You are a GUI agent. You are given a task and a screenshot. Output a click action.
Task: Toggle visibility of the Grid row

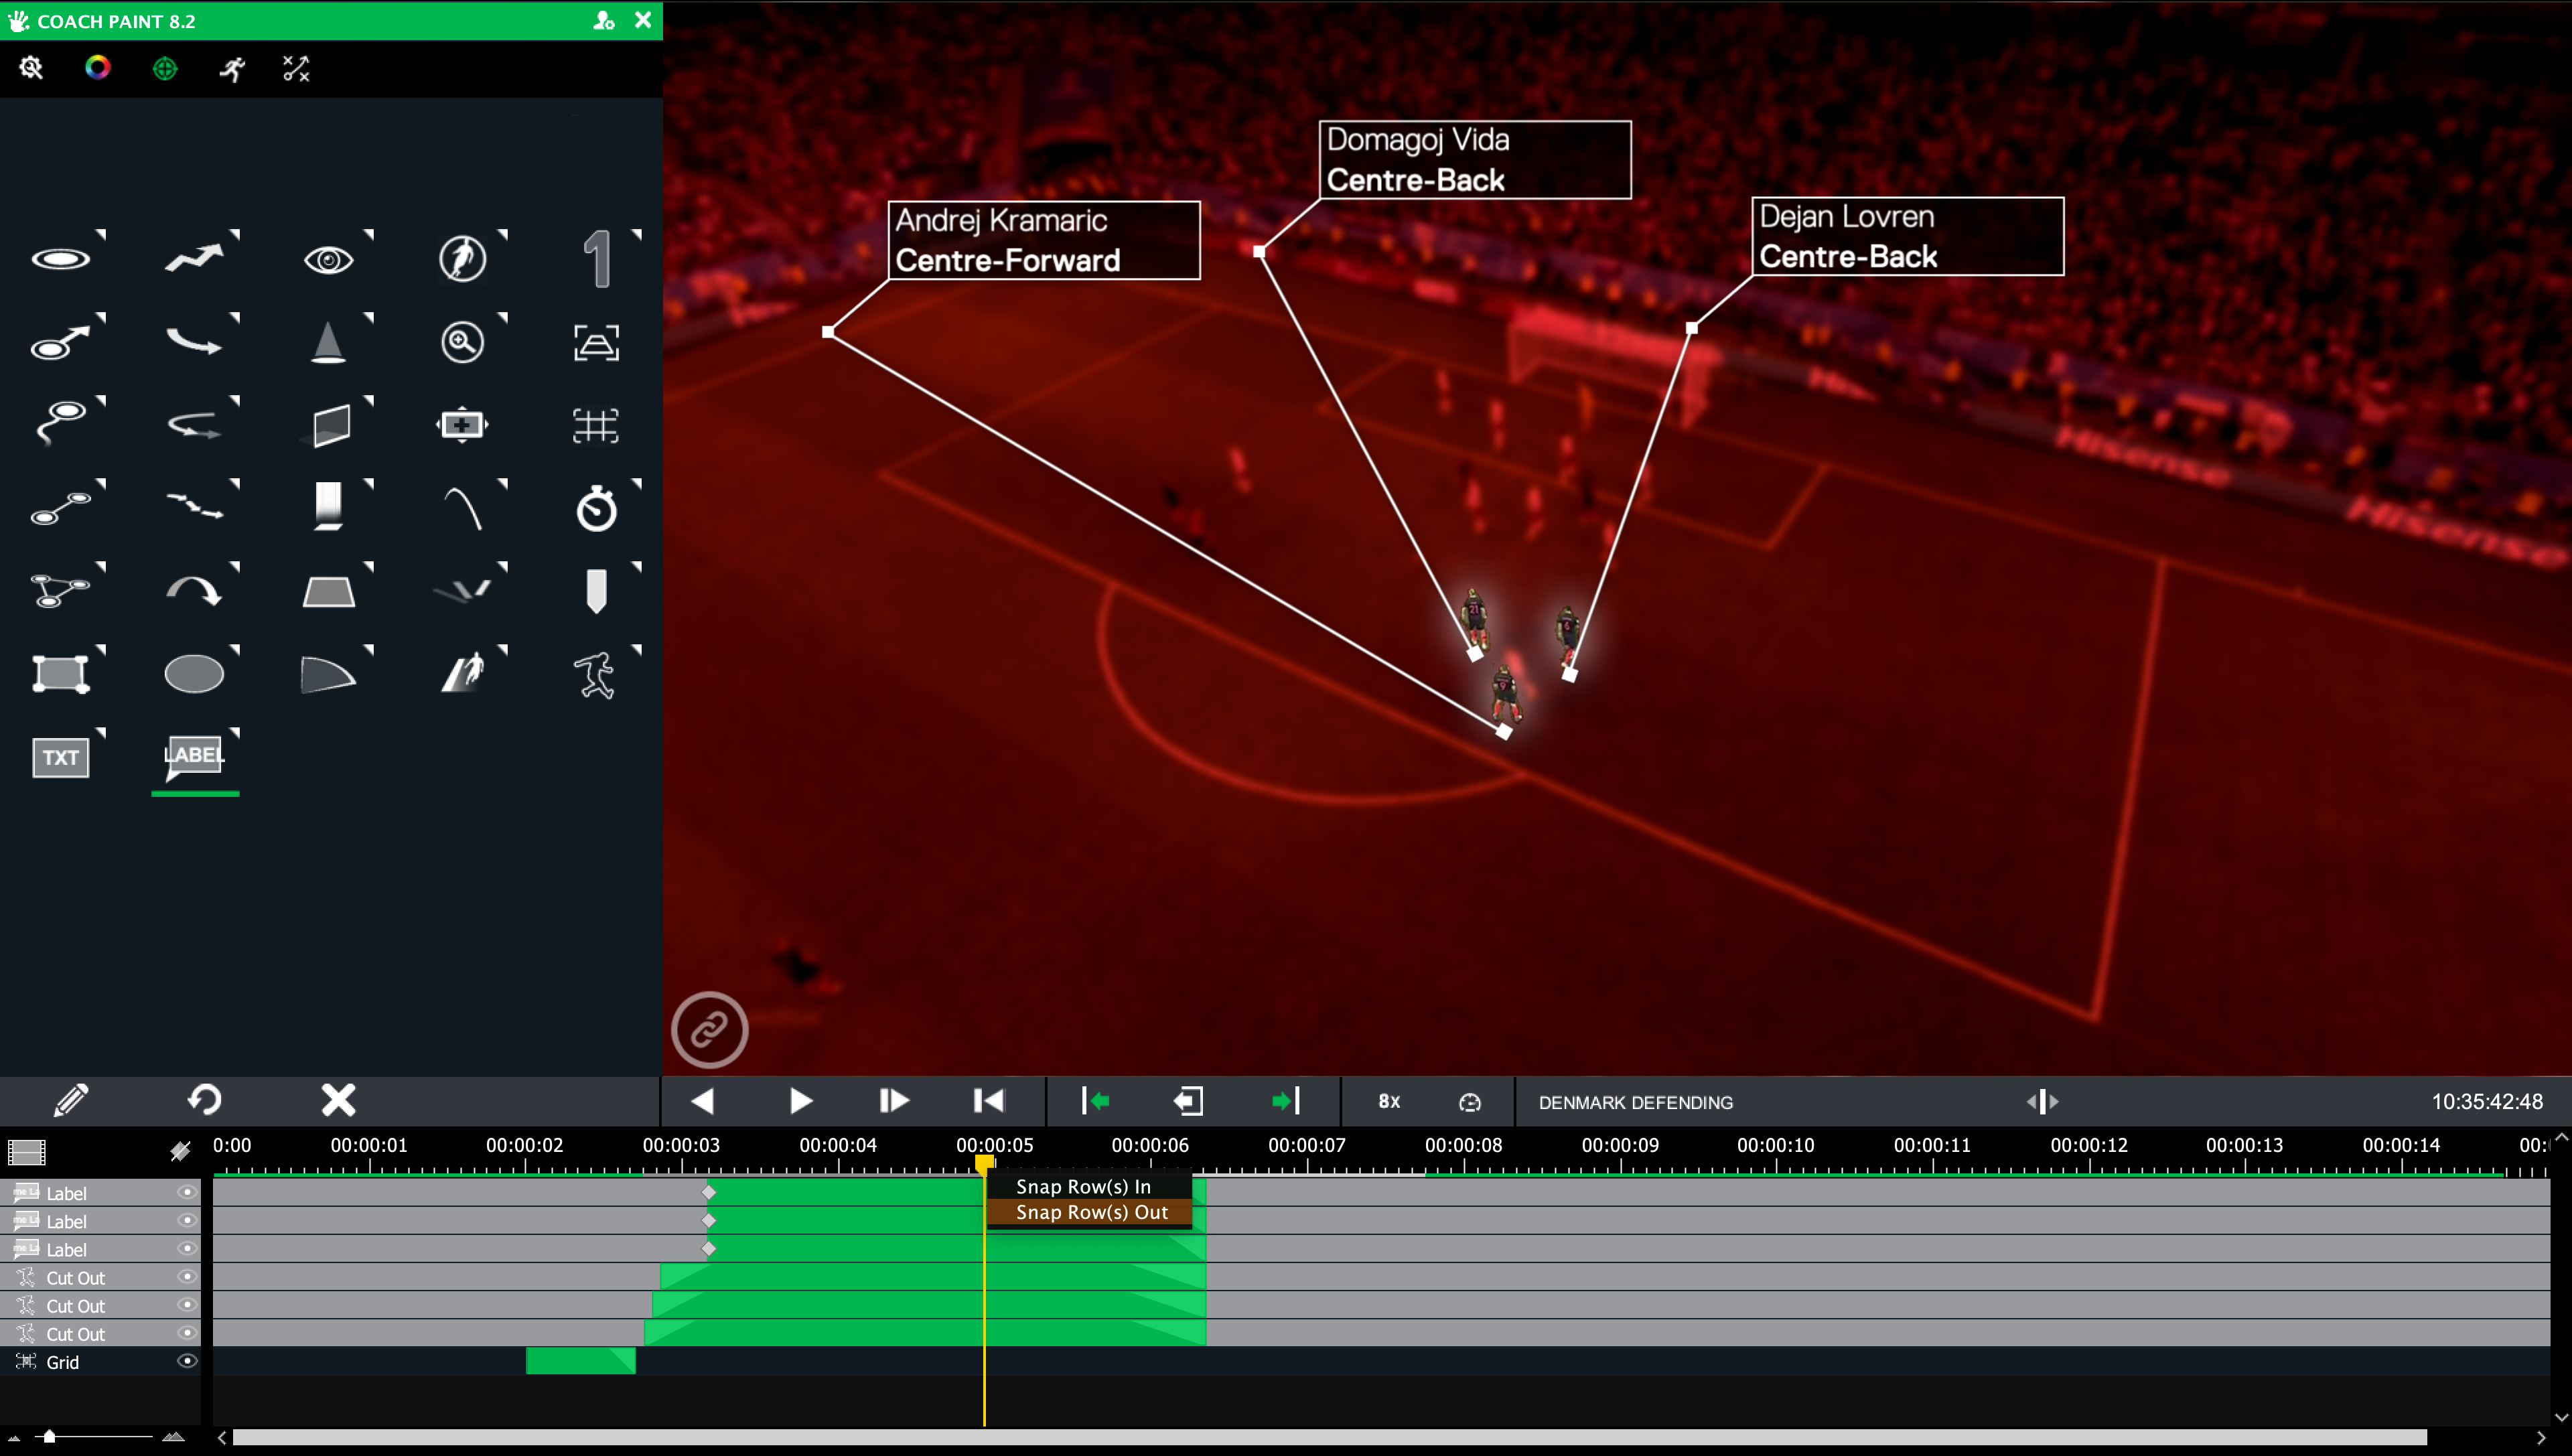(187, 1361)
